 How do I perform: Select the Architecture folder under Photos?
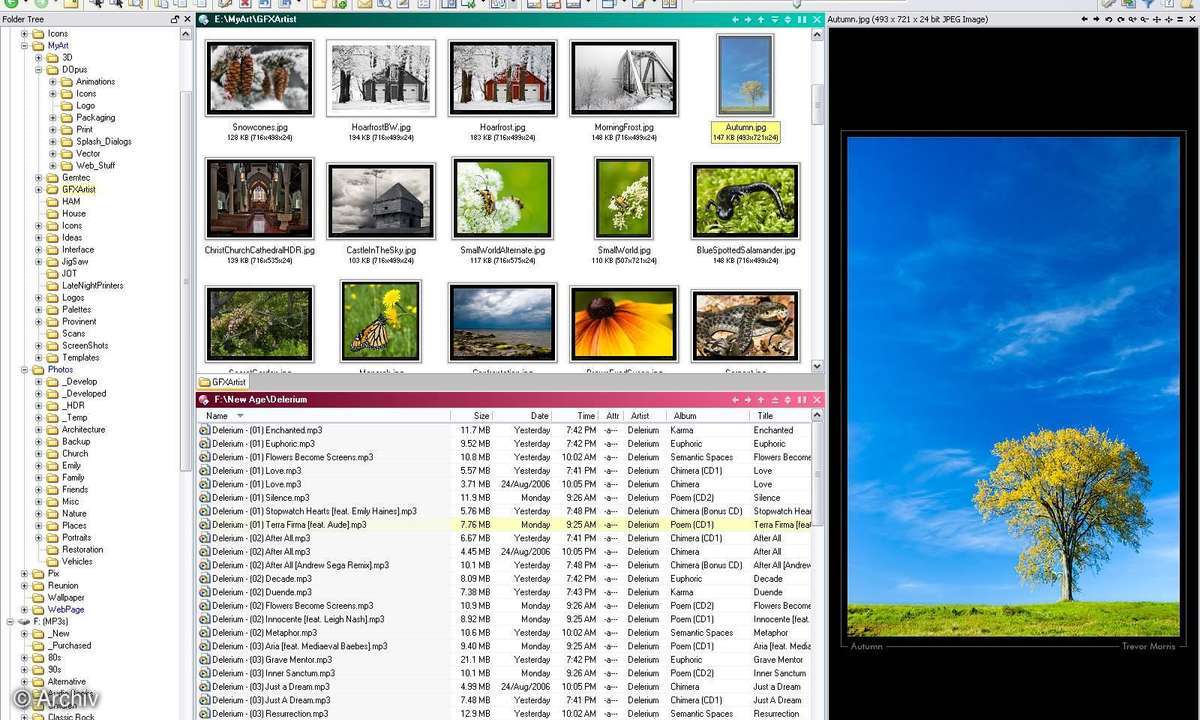pyautogui.click(x=83, y=429)
